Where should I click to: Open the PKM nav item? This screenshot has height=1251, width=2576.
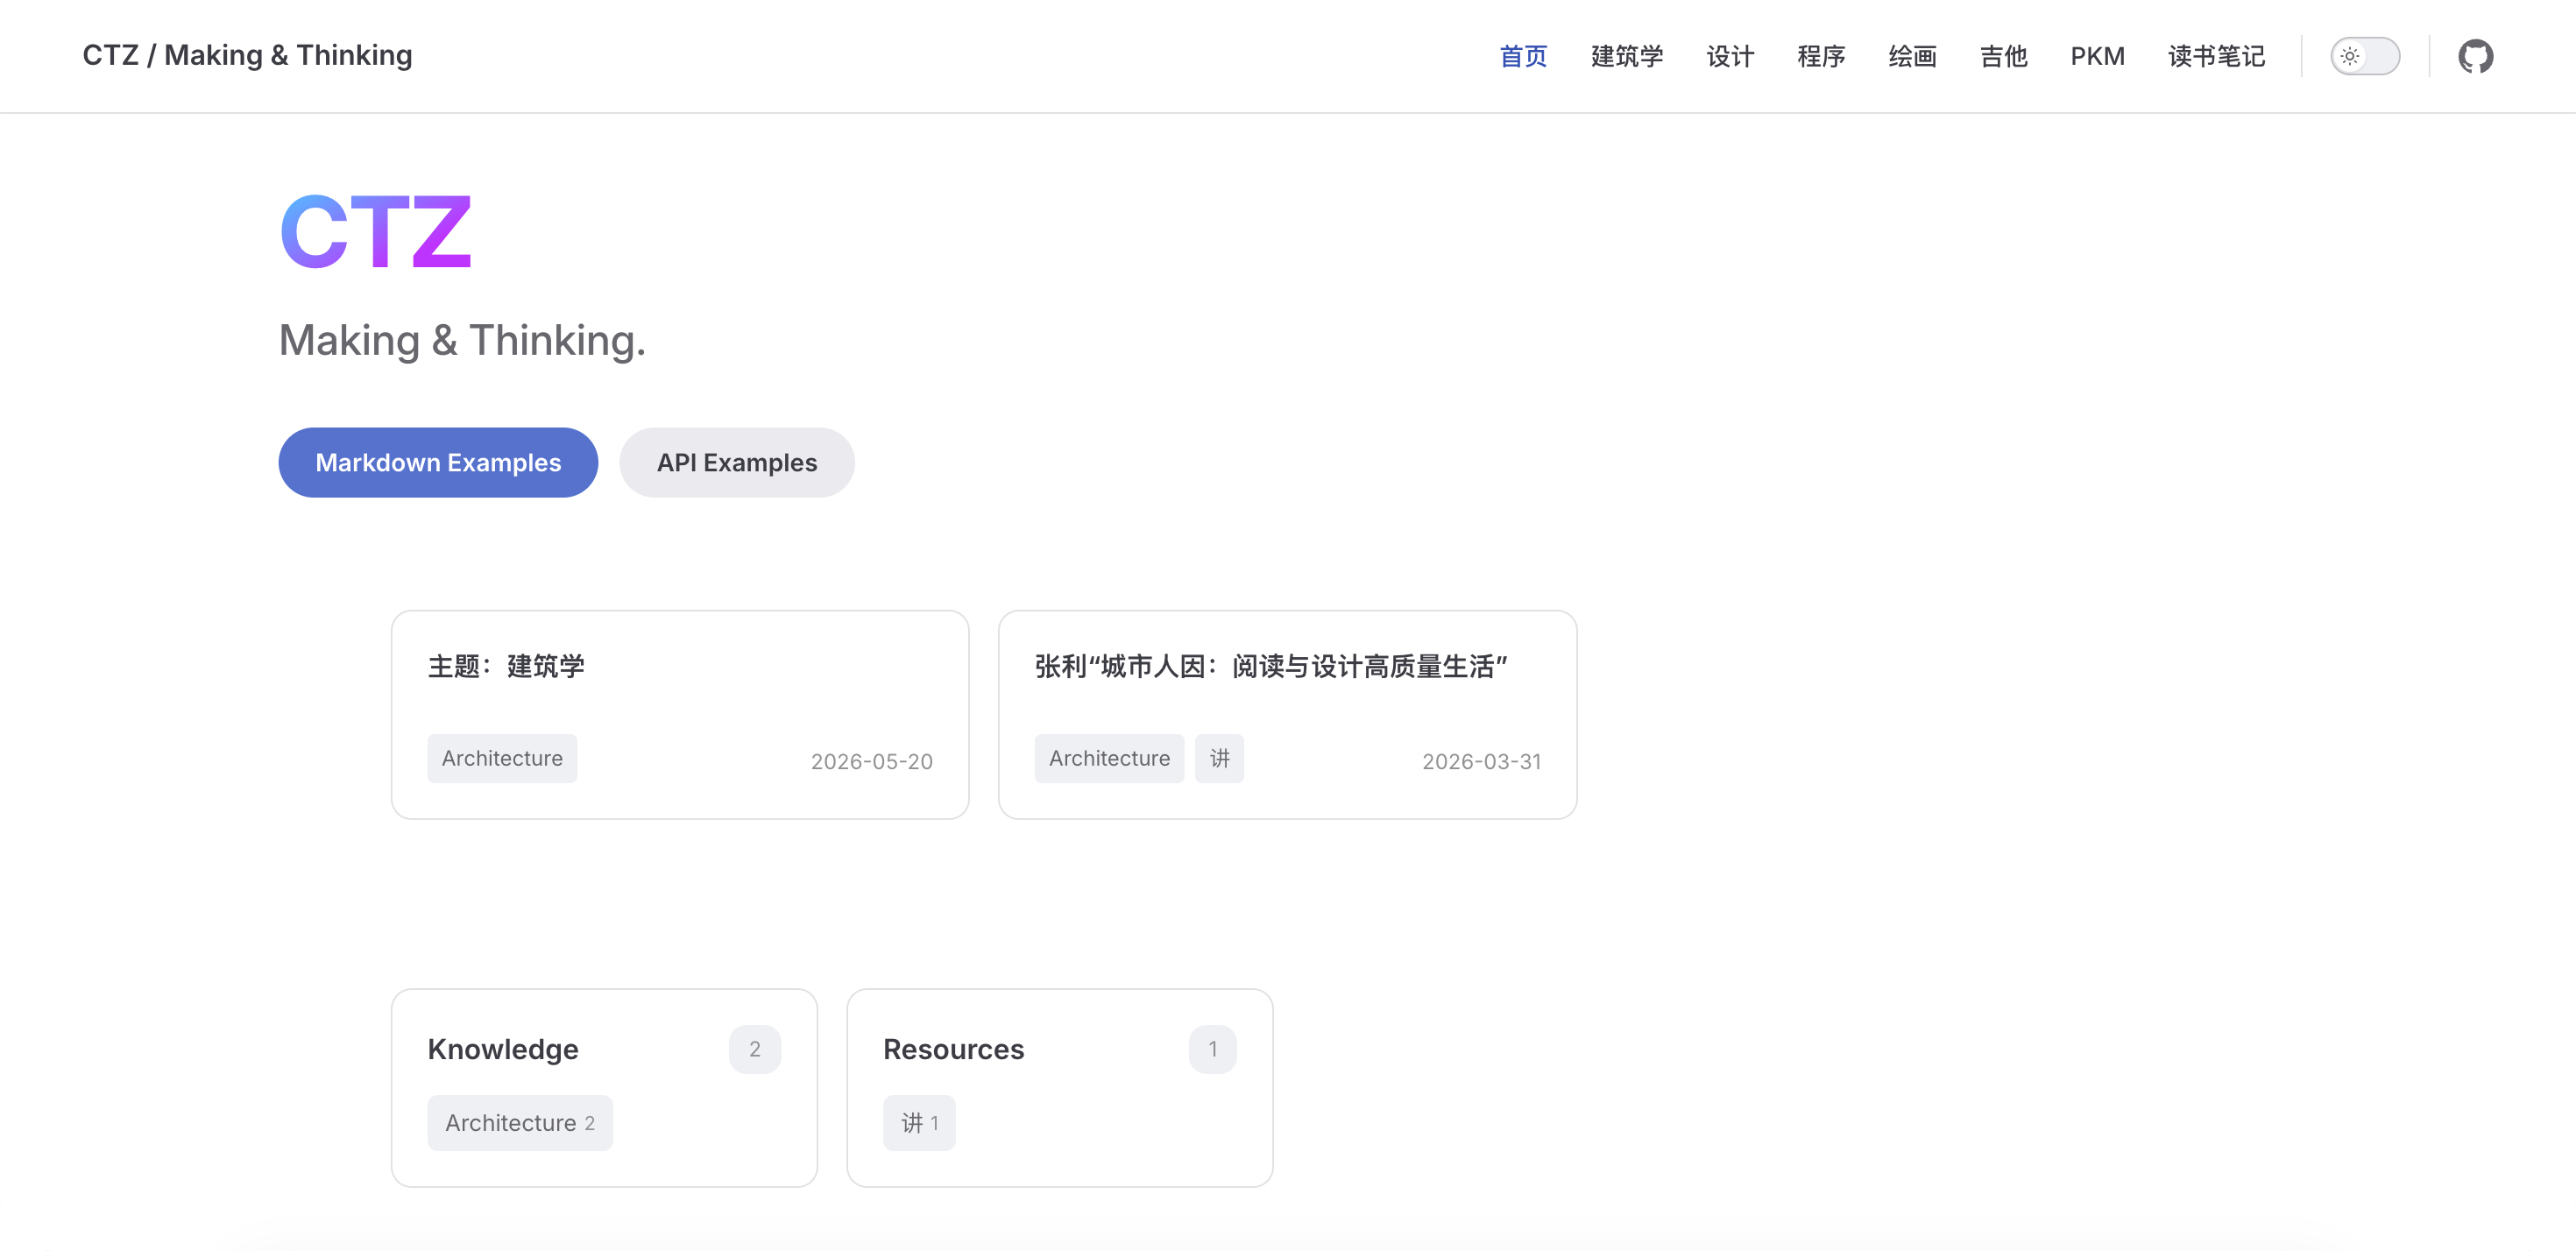coord(2097,56)
